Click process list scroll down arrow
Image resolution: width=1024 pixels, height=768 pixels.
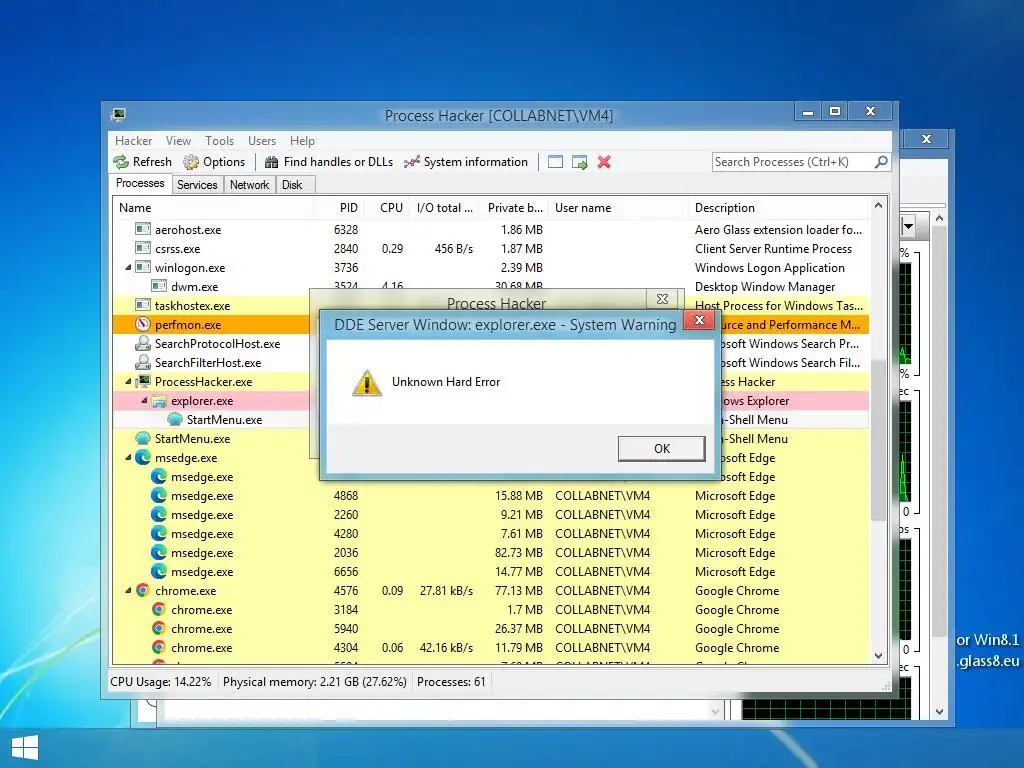878,656
